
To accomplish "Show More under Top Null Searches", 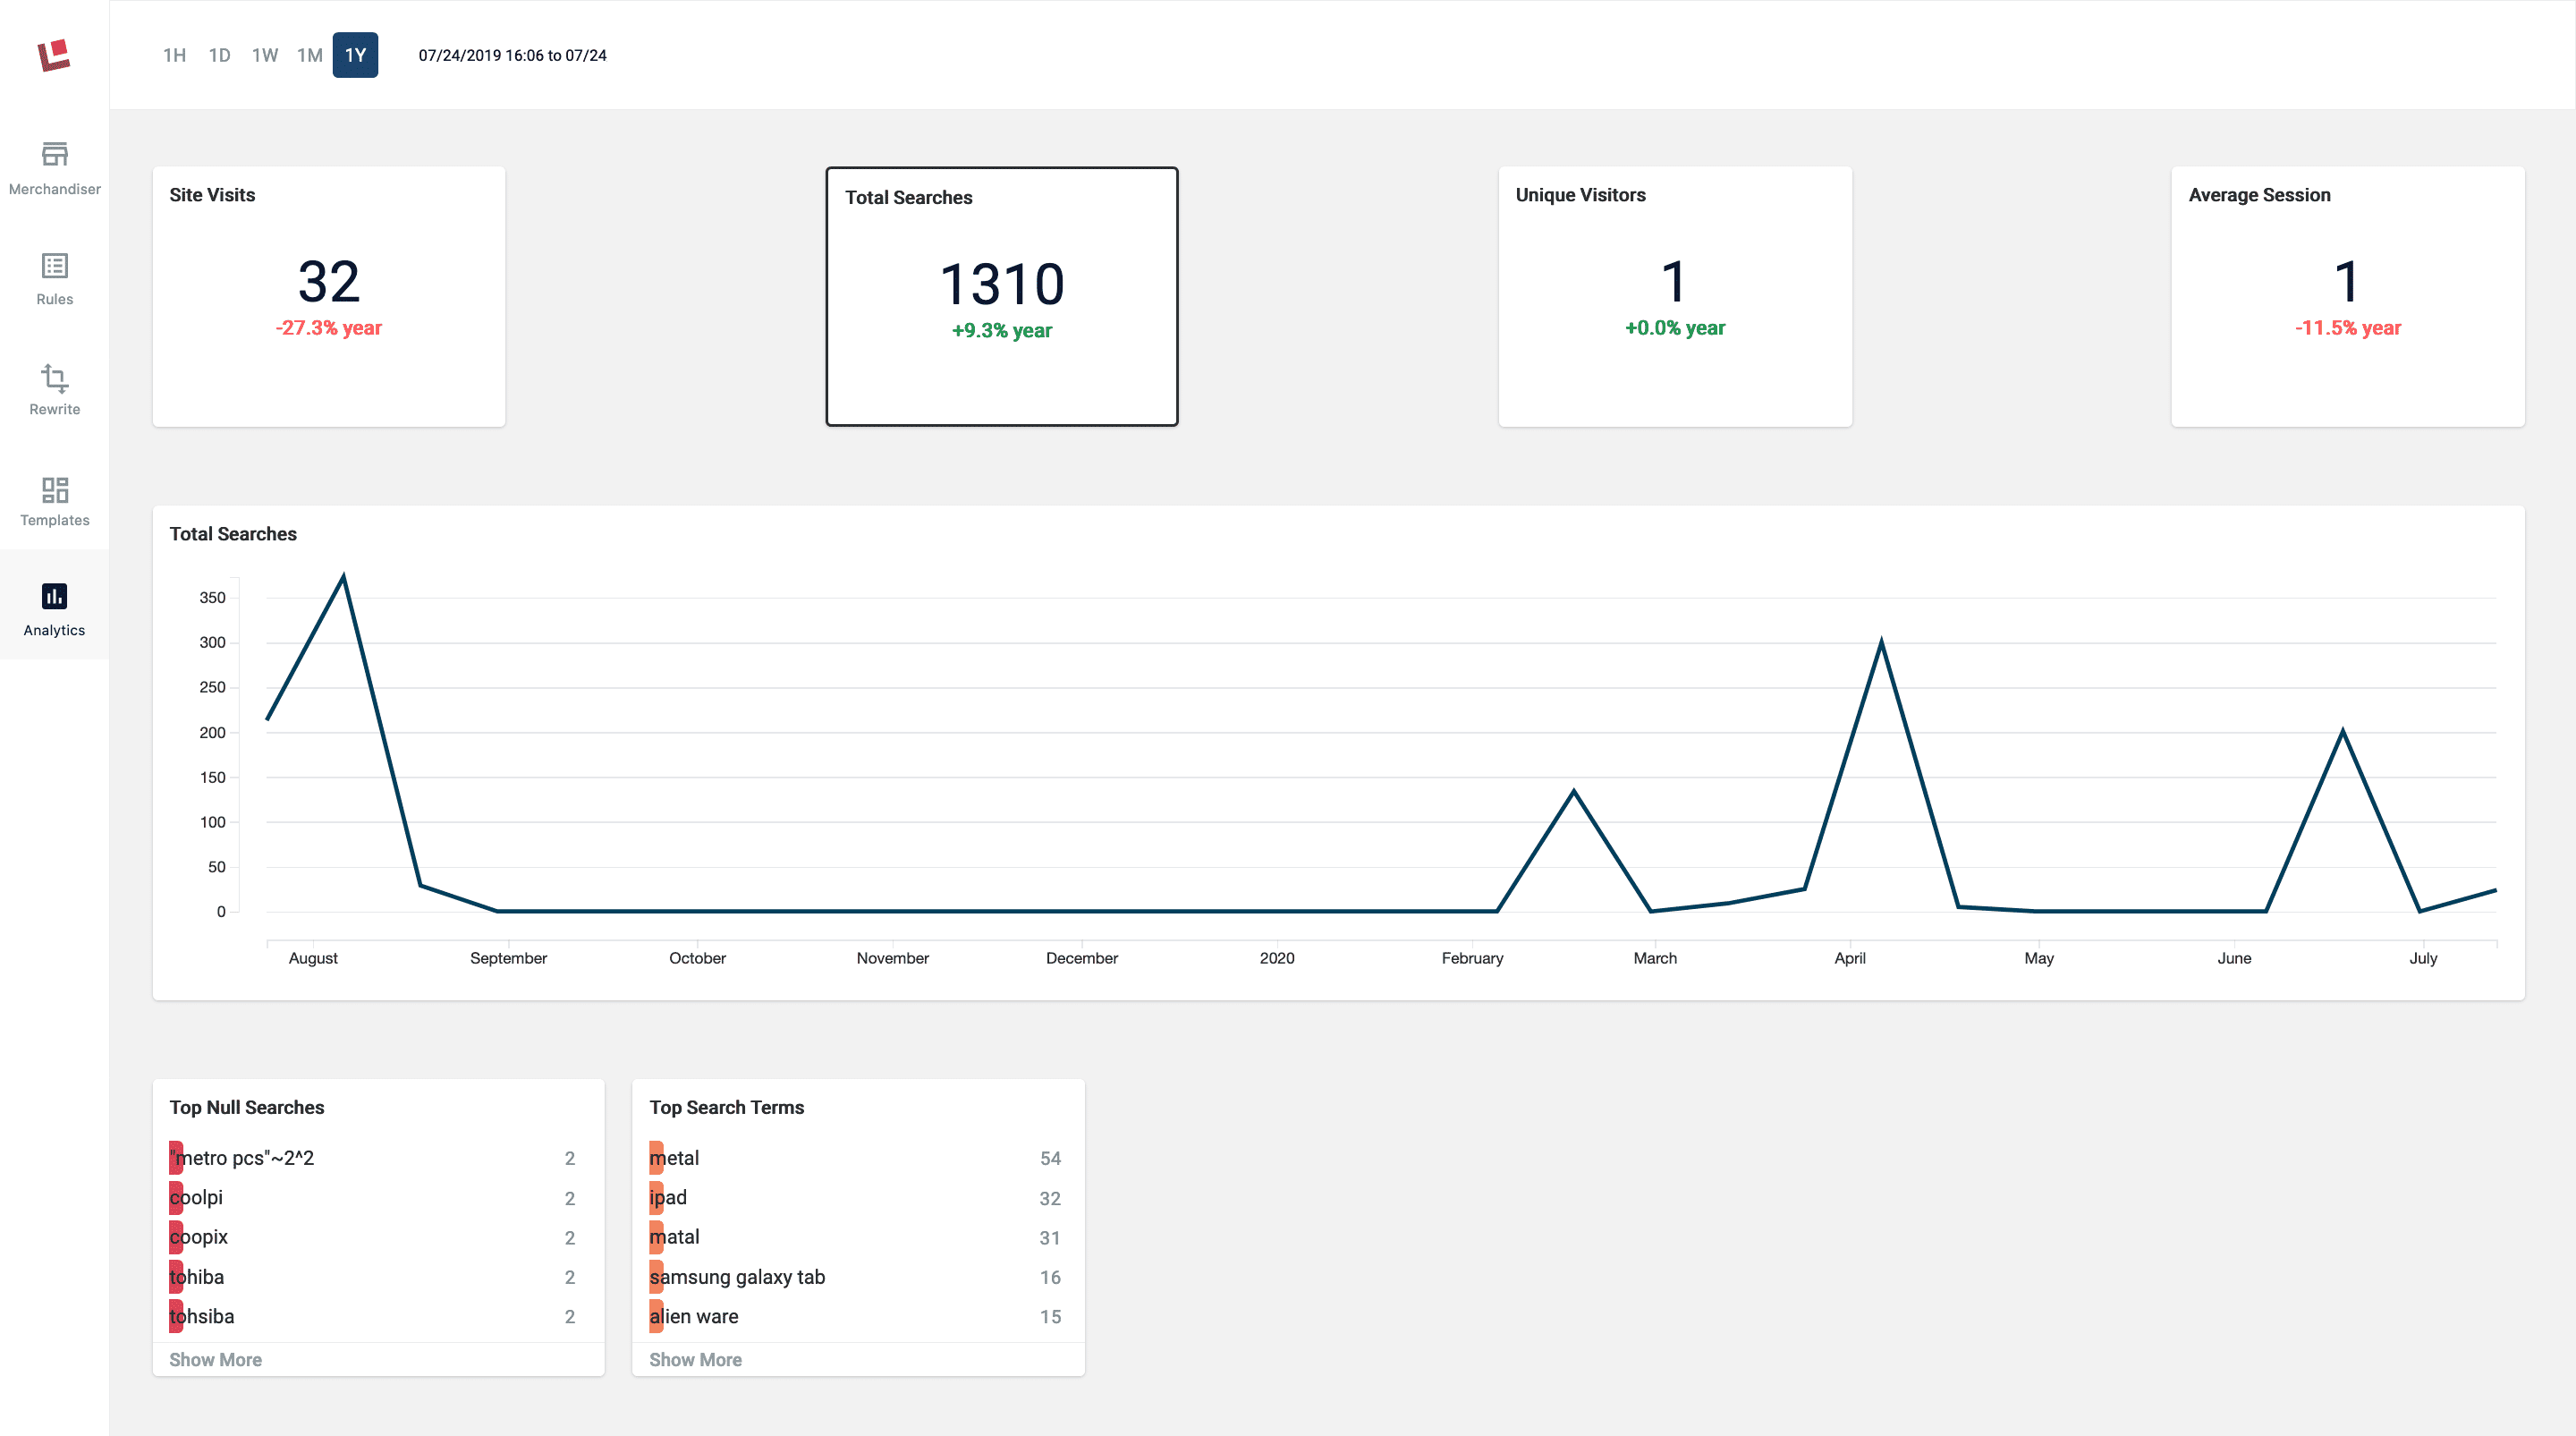I will (x=215, y=1359).
